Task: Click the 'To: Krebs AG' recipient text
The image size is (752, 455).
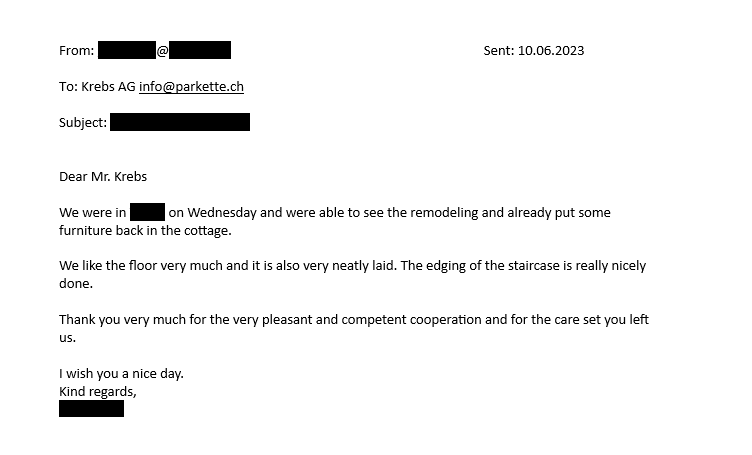Action: 97,87
